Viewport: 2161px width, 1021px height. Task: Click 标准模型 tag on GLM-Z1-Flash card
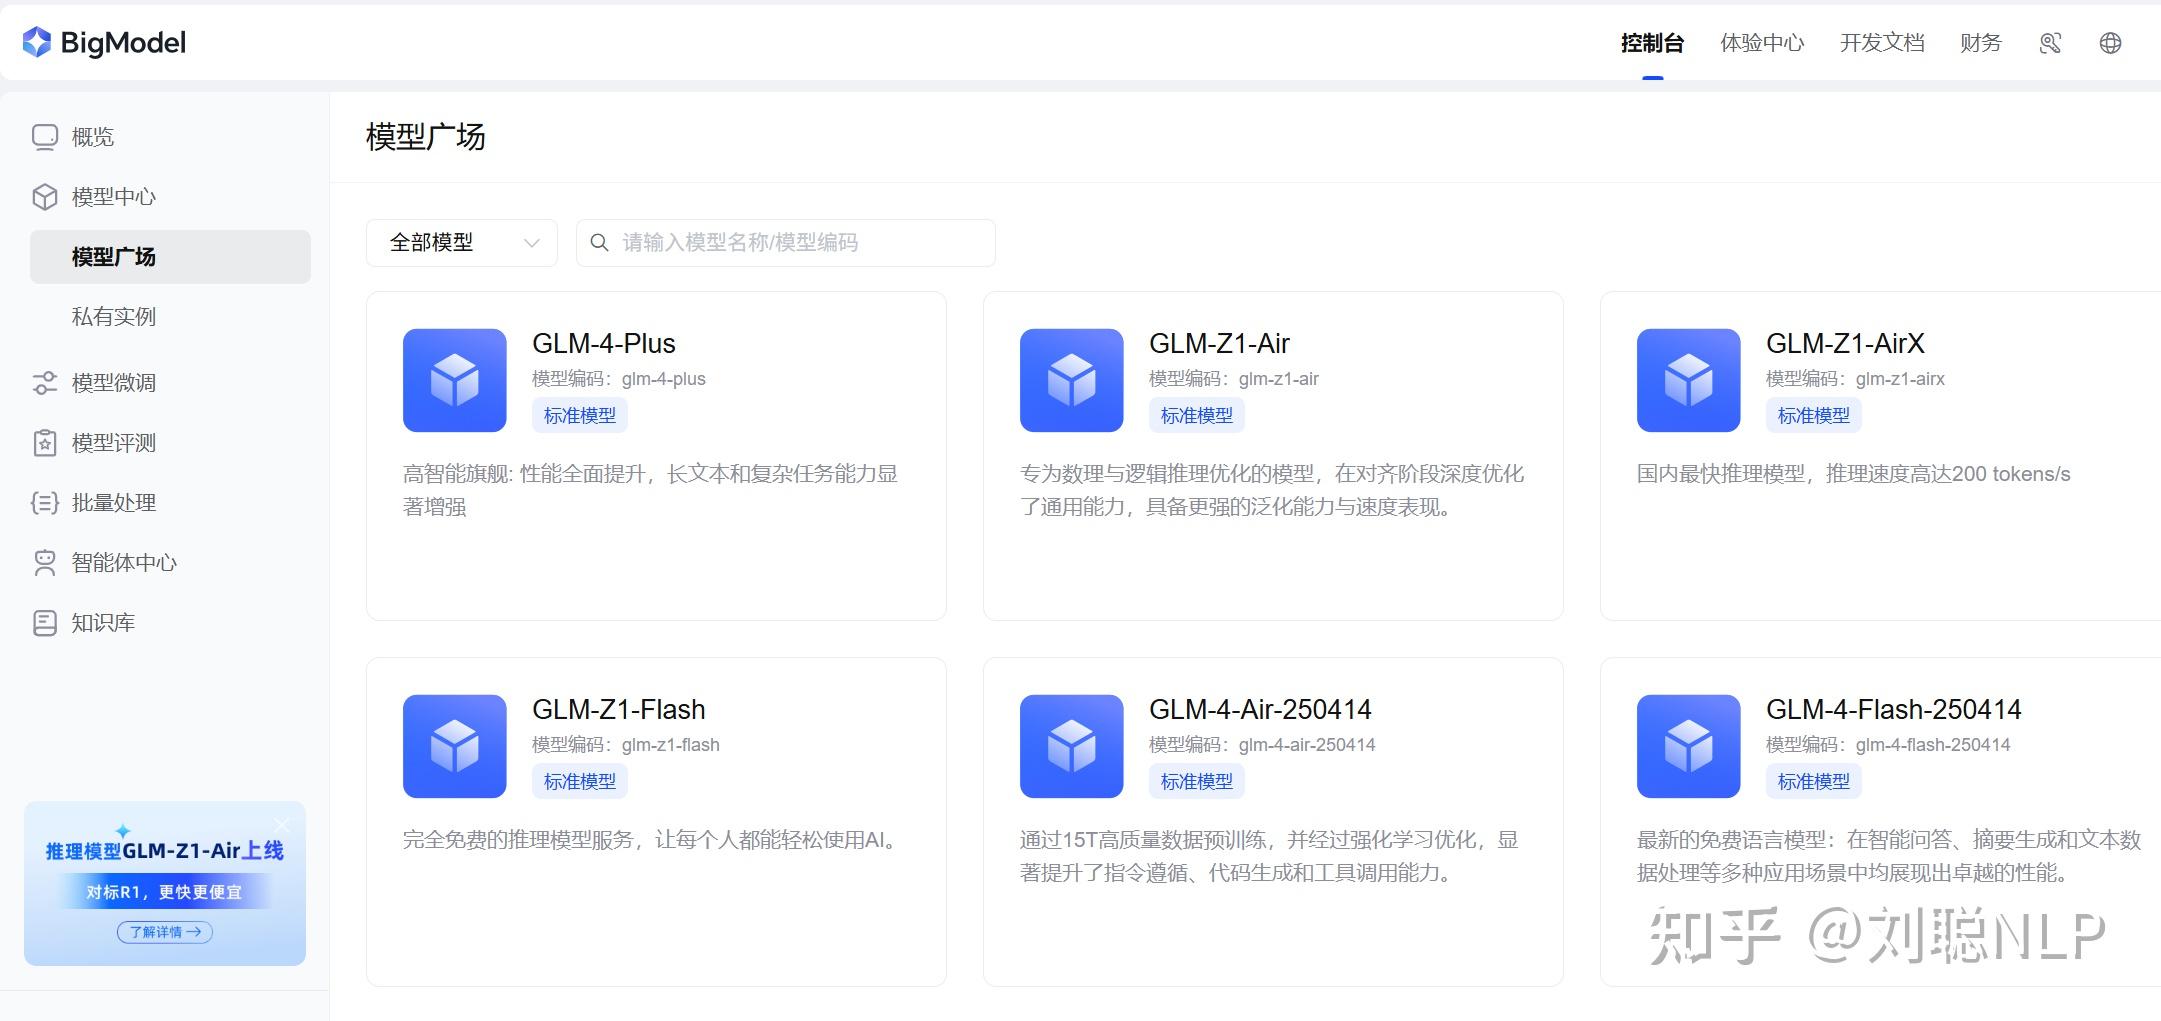pyautogui.click(x=580, y=781)
